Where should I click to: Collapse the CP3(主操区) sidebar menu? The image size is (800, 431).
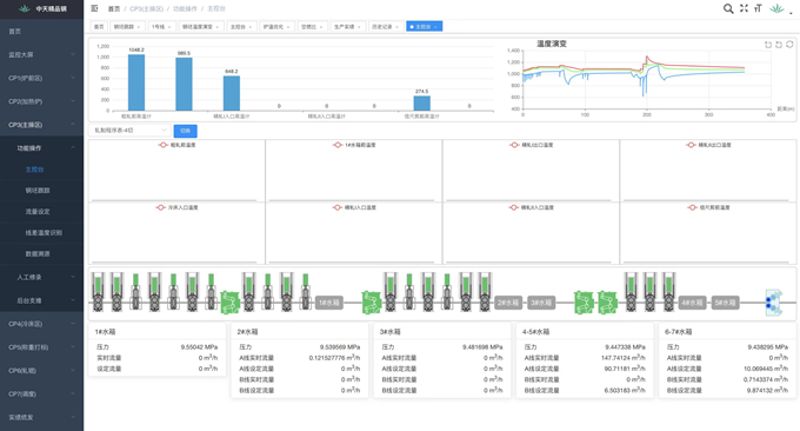[42, 124]
